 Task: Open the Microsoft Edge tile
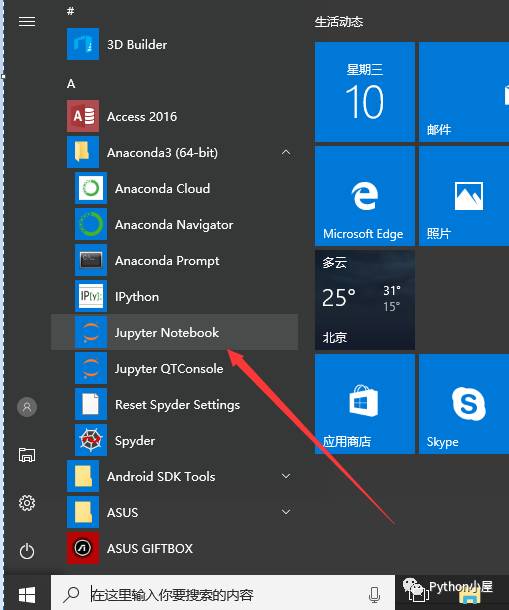coord(365,196)
